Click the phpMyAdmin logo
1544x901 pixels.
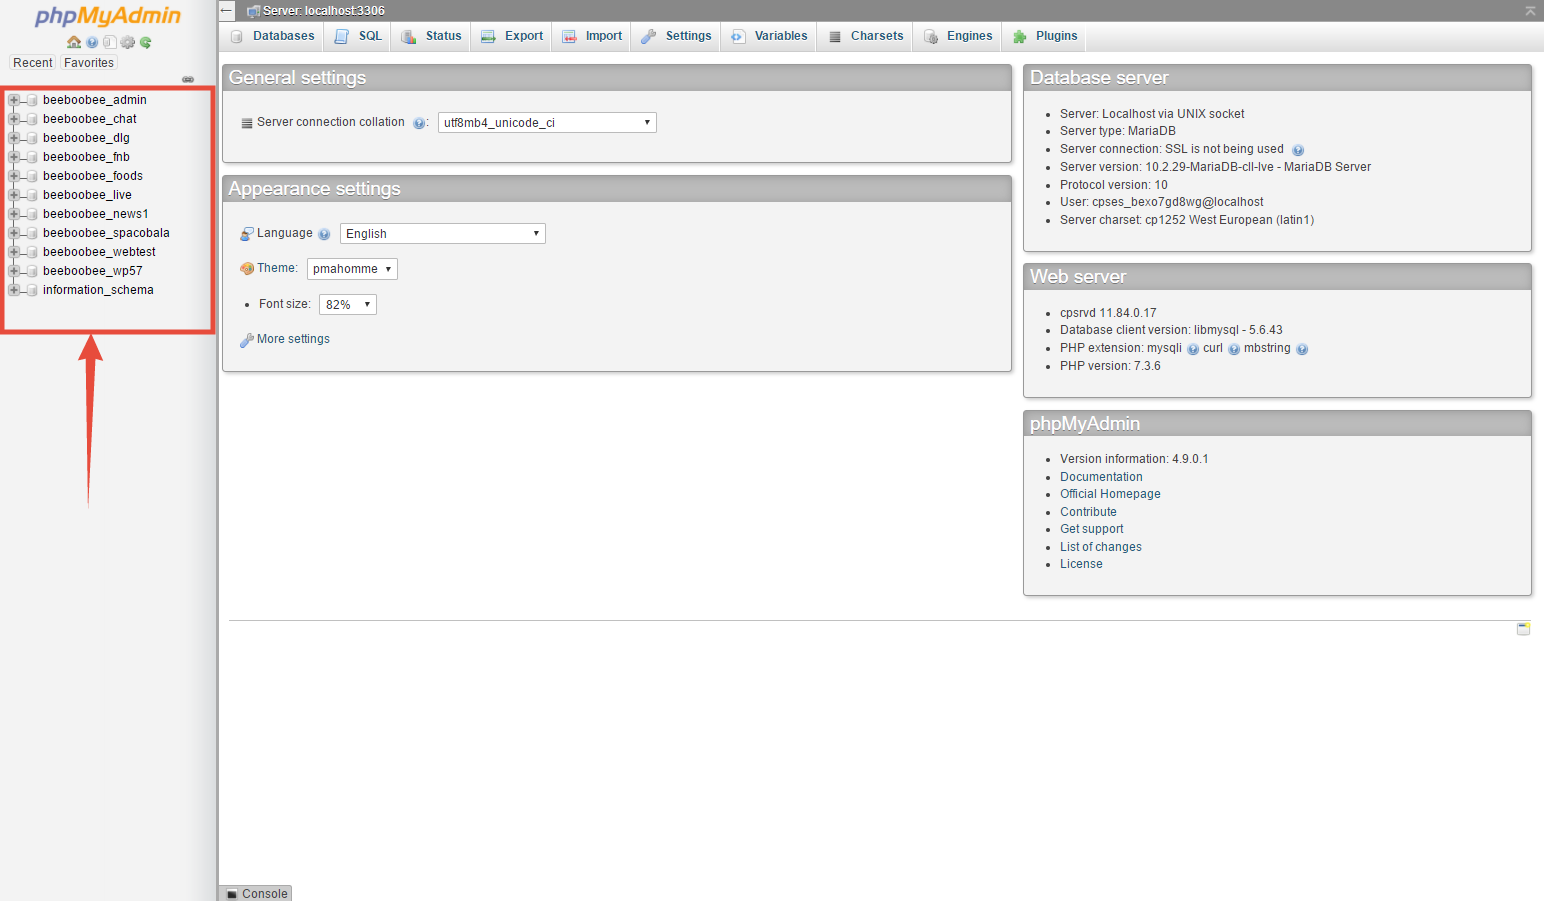[108, 16]
